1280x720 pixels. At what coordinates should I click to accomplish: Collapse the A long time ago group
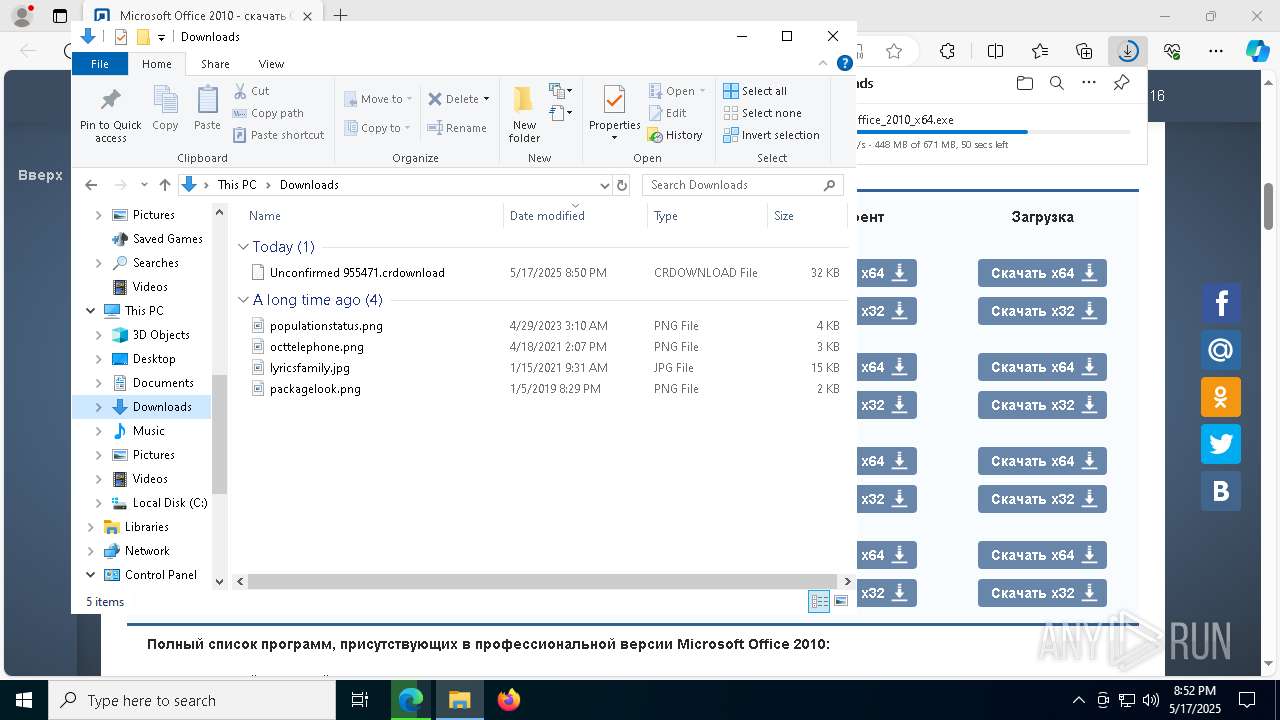pyautogui.click(x=244, y=300)
